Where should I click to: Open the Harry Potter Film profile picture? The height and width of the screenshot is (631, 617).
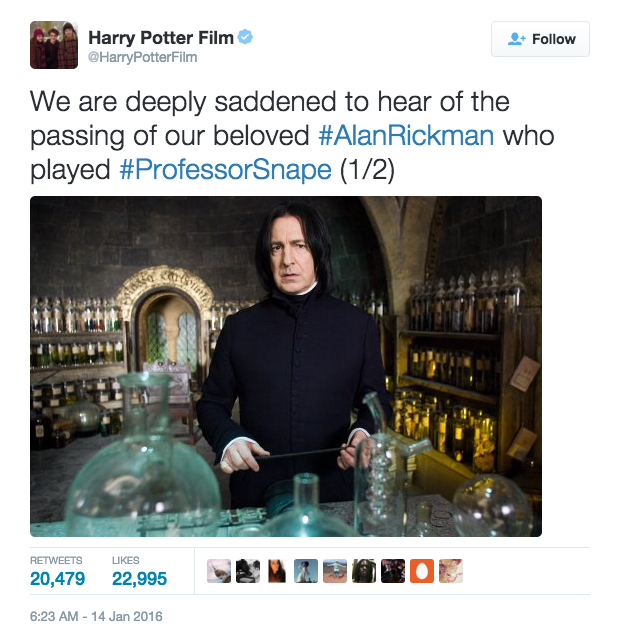(54, 45)
